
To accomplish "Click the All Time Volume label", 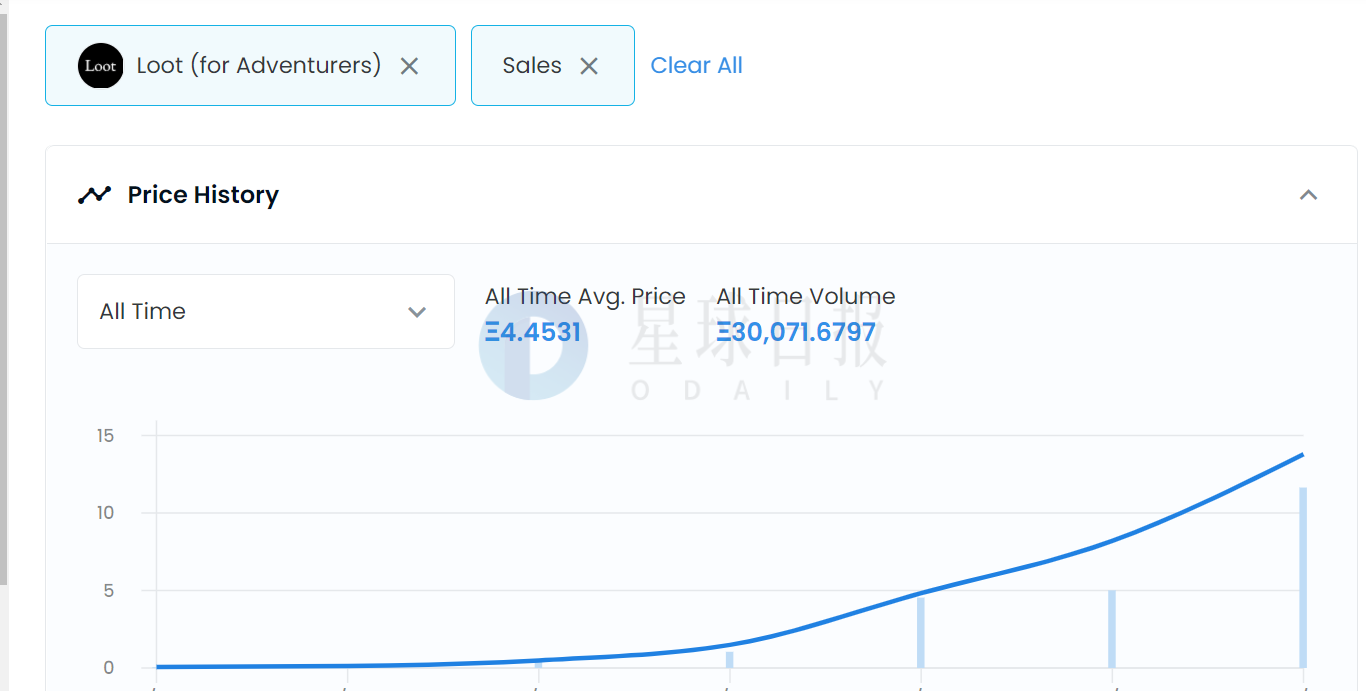I will (x=806, y=297).
